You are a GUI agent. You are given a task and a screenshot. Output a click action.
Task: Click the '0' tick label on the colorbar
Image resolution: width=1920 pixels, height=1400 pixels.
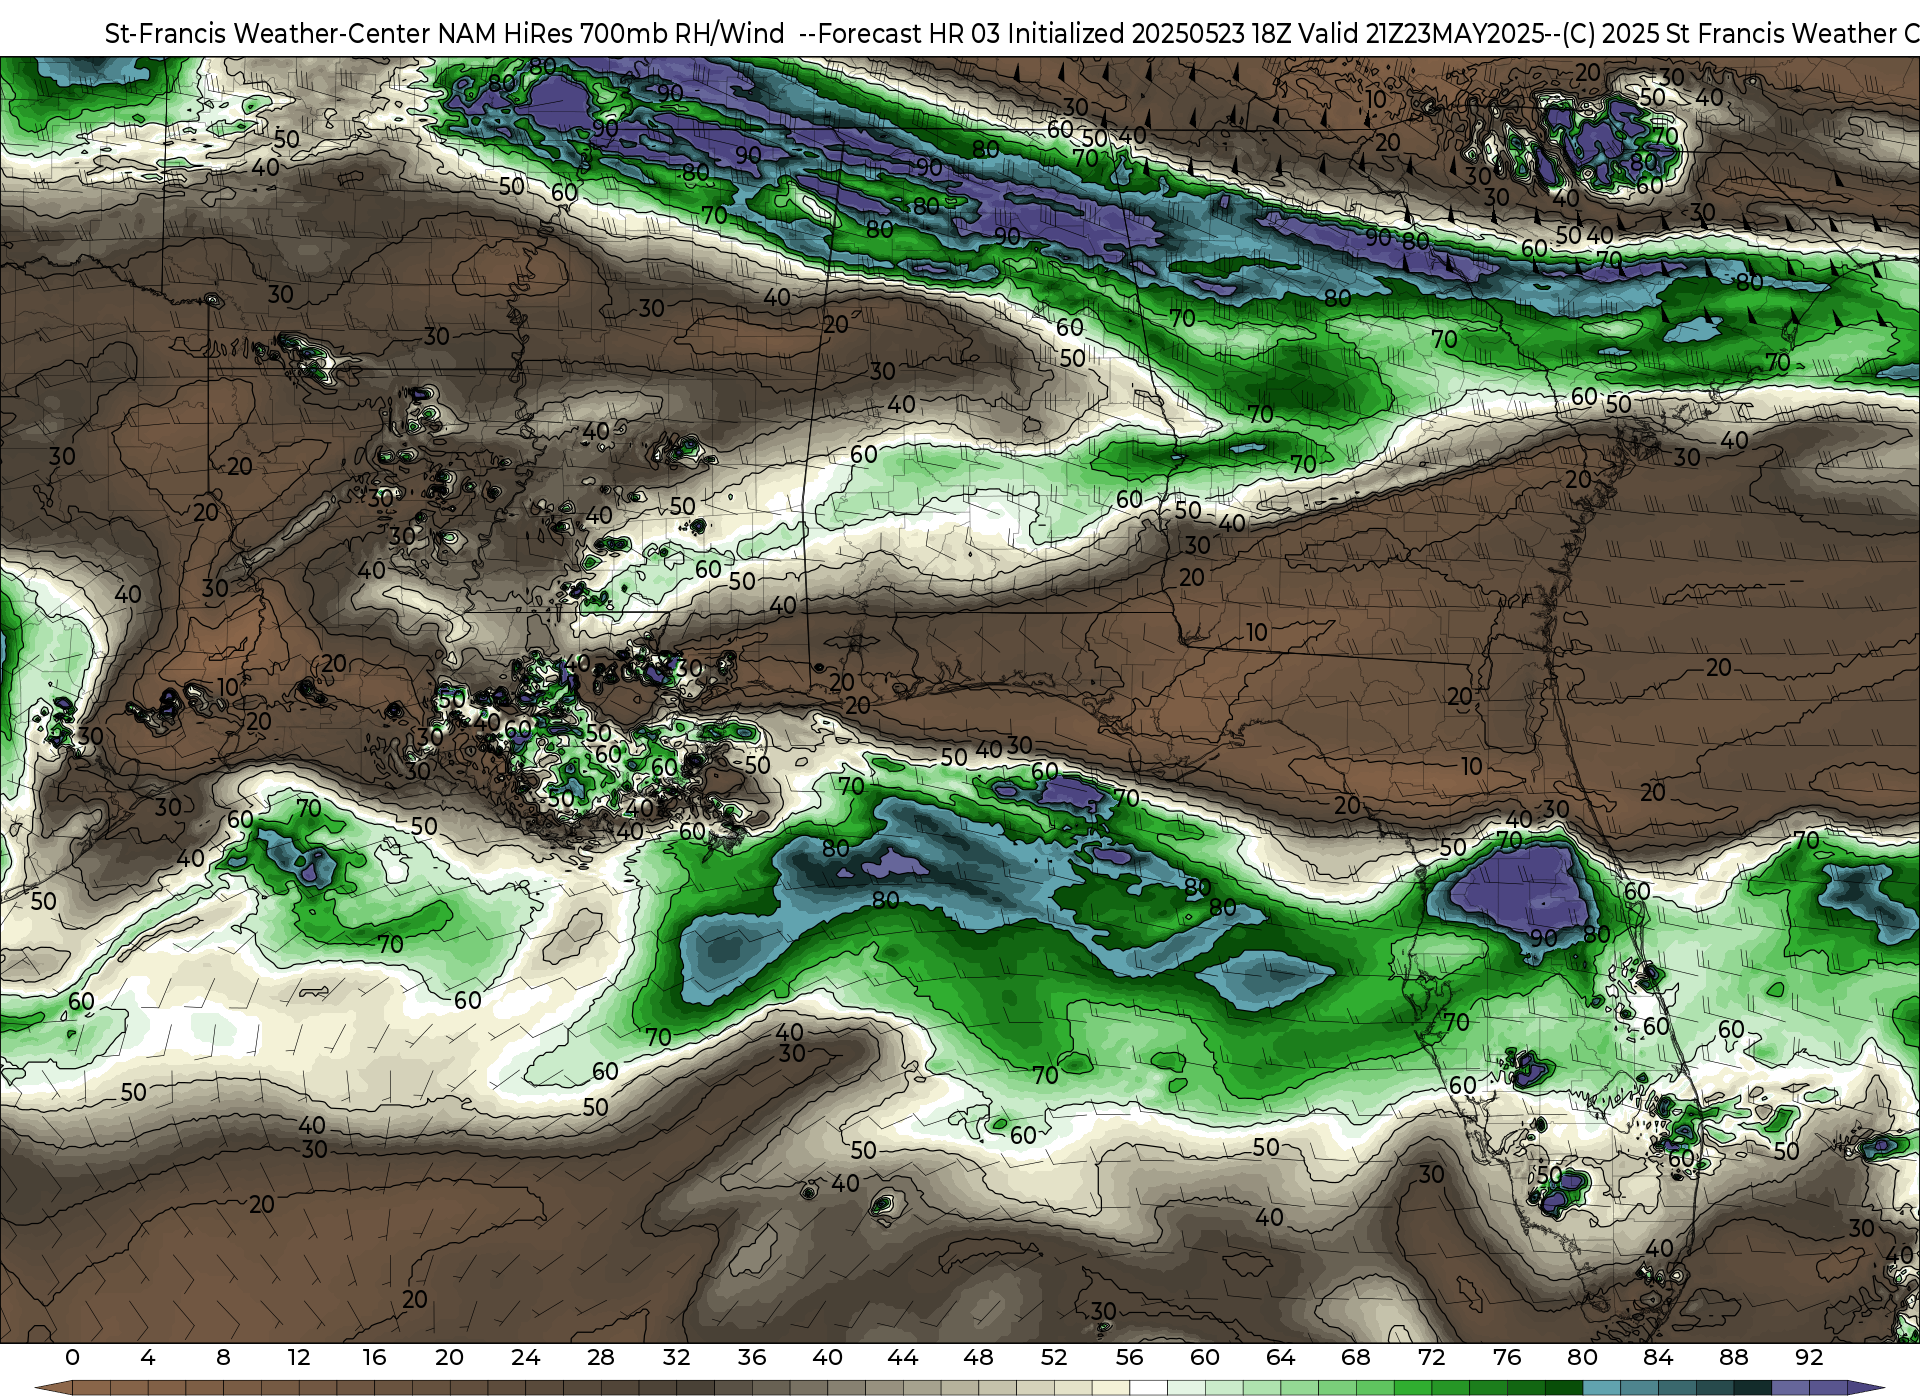[72, 1357]
